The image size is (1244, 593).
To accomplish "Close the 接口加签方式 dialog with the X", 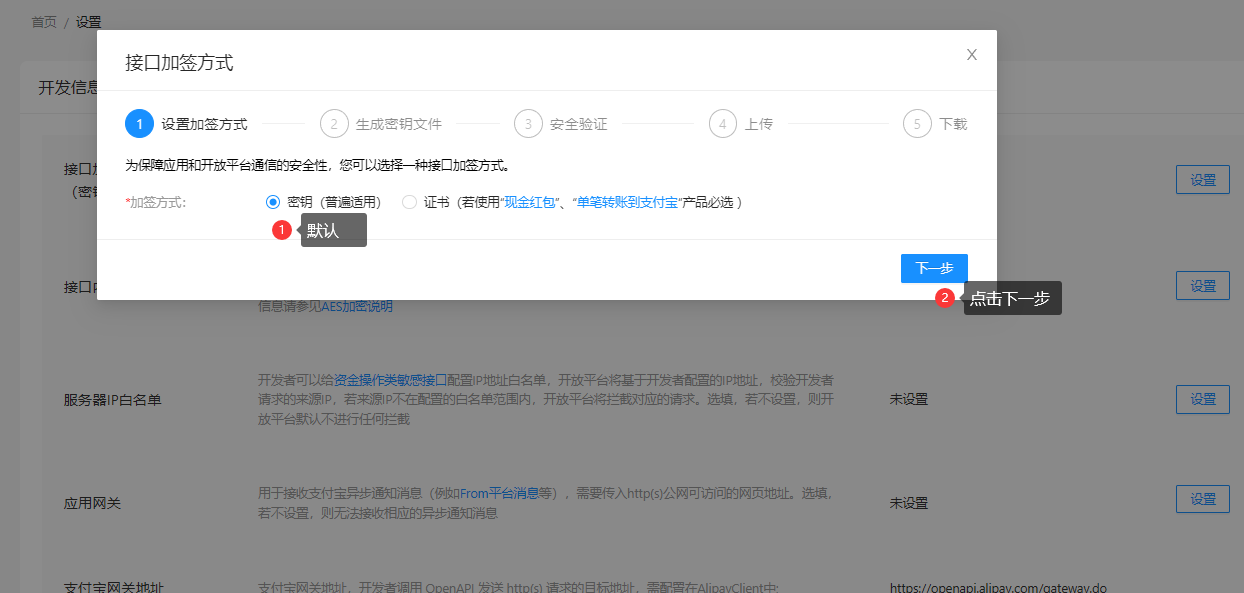I will point(971,55).
